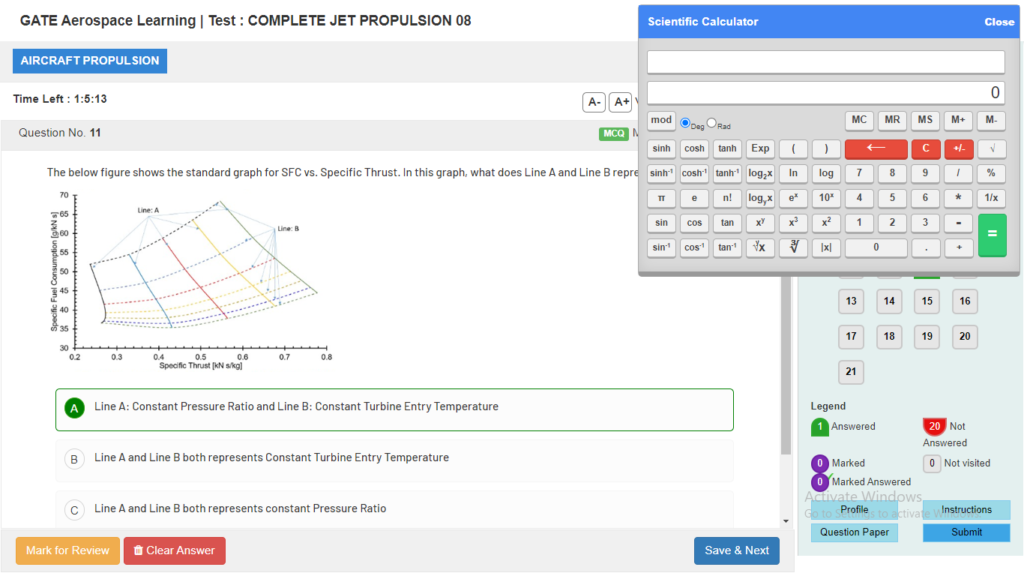1024x576 pixels.
Task: Select the Rad angle mode
Action: pyautogui.click(x=712, y=123)
